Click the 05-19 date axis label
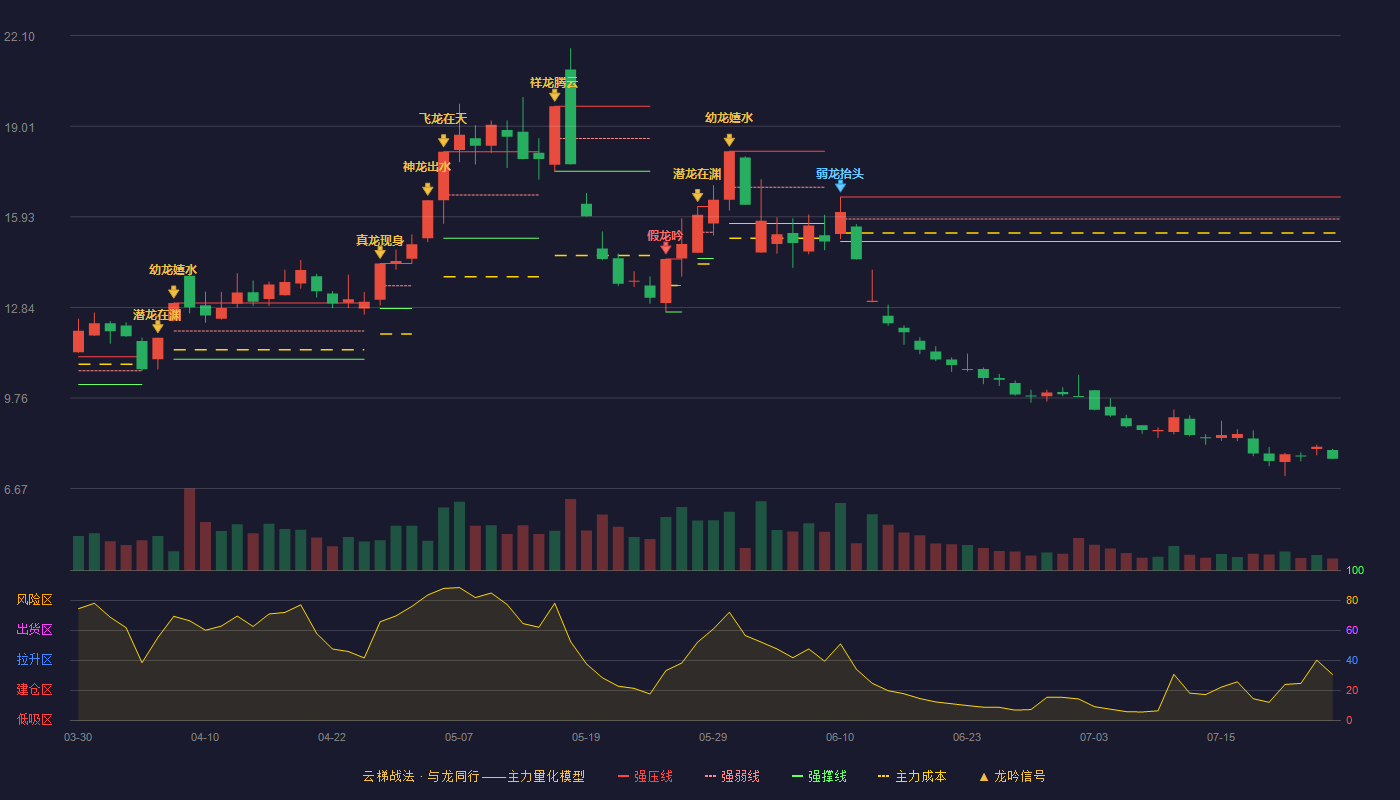 (x=586, y=737)
